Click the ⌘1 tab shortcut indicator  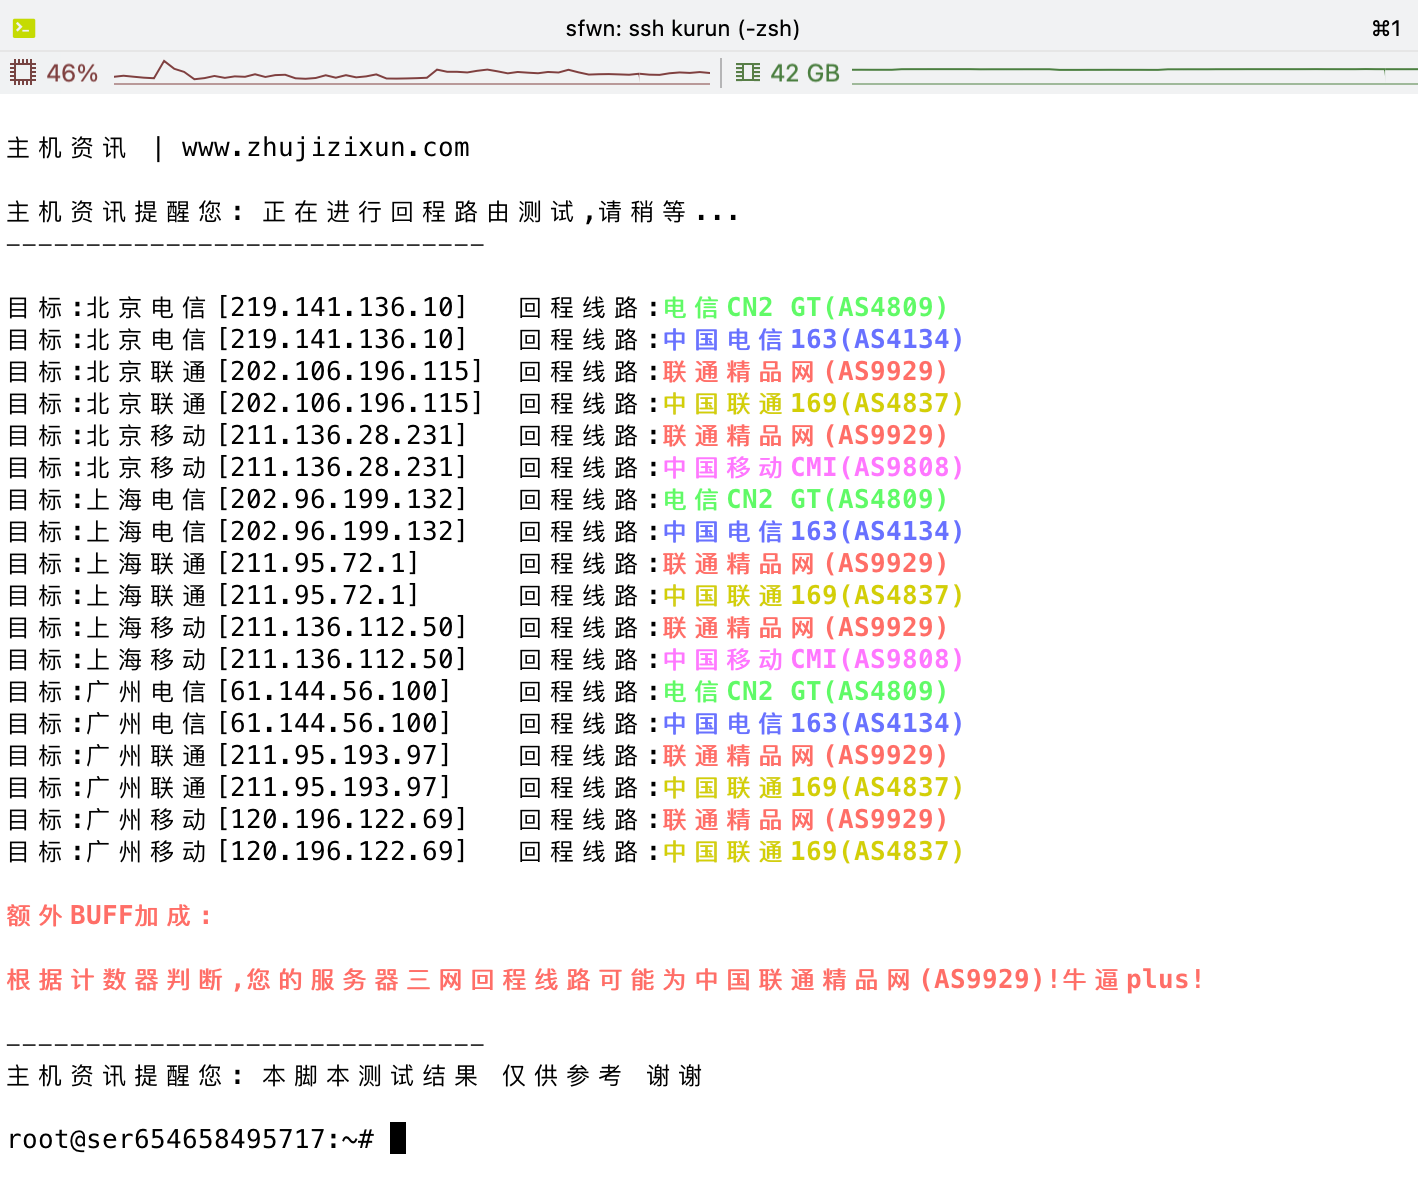click(x=1386, y=28)
